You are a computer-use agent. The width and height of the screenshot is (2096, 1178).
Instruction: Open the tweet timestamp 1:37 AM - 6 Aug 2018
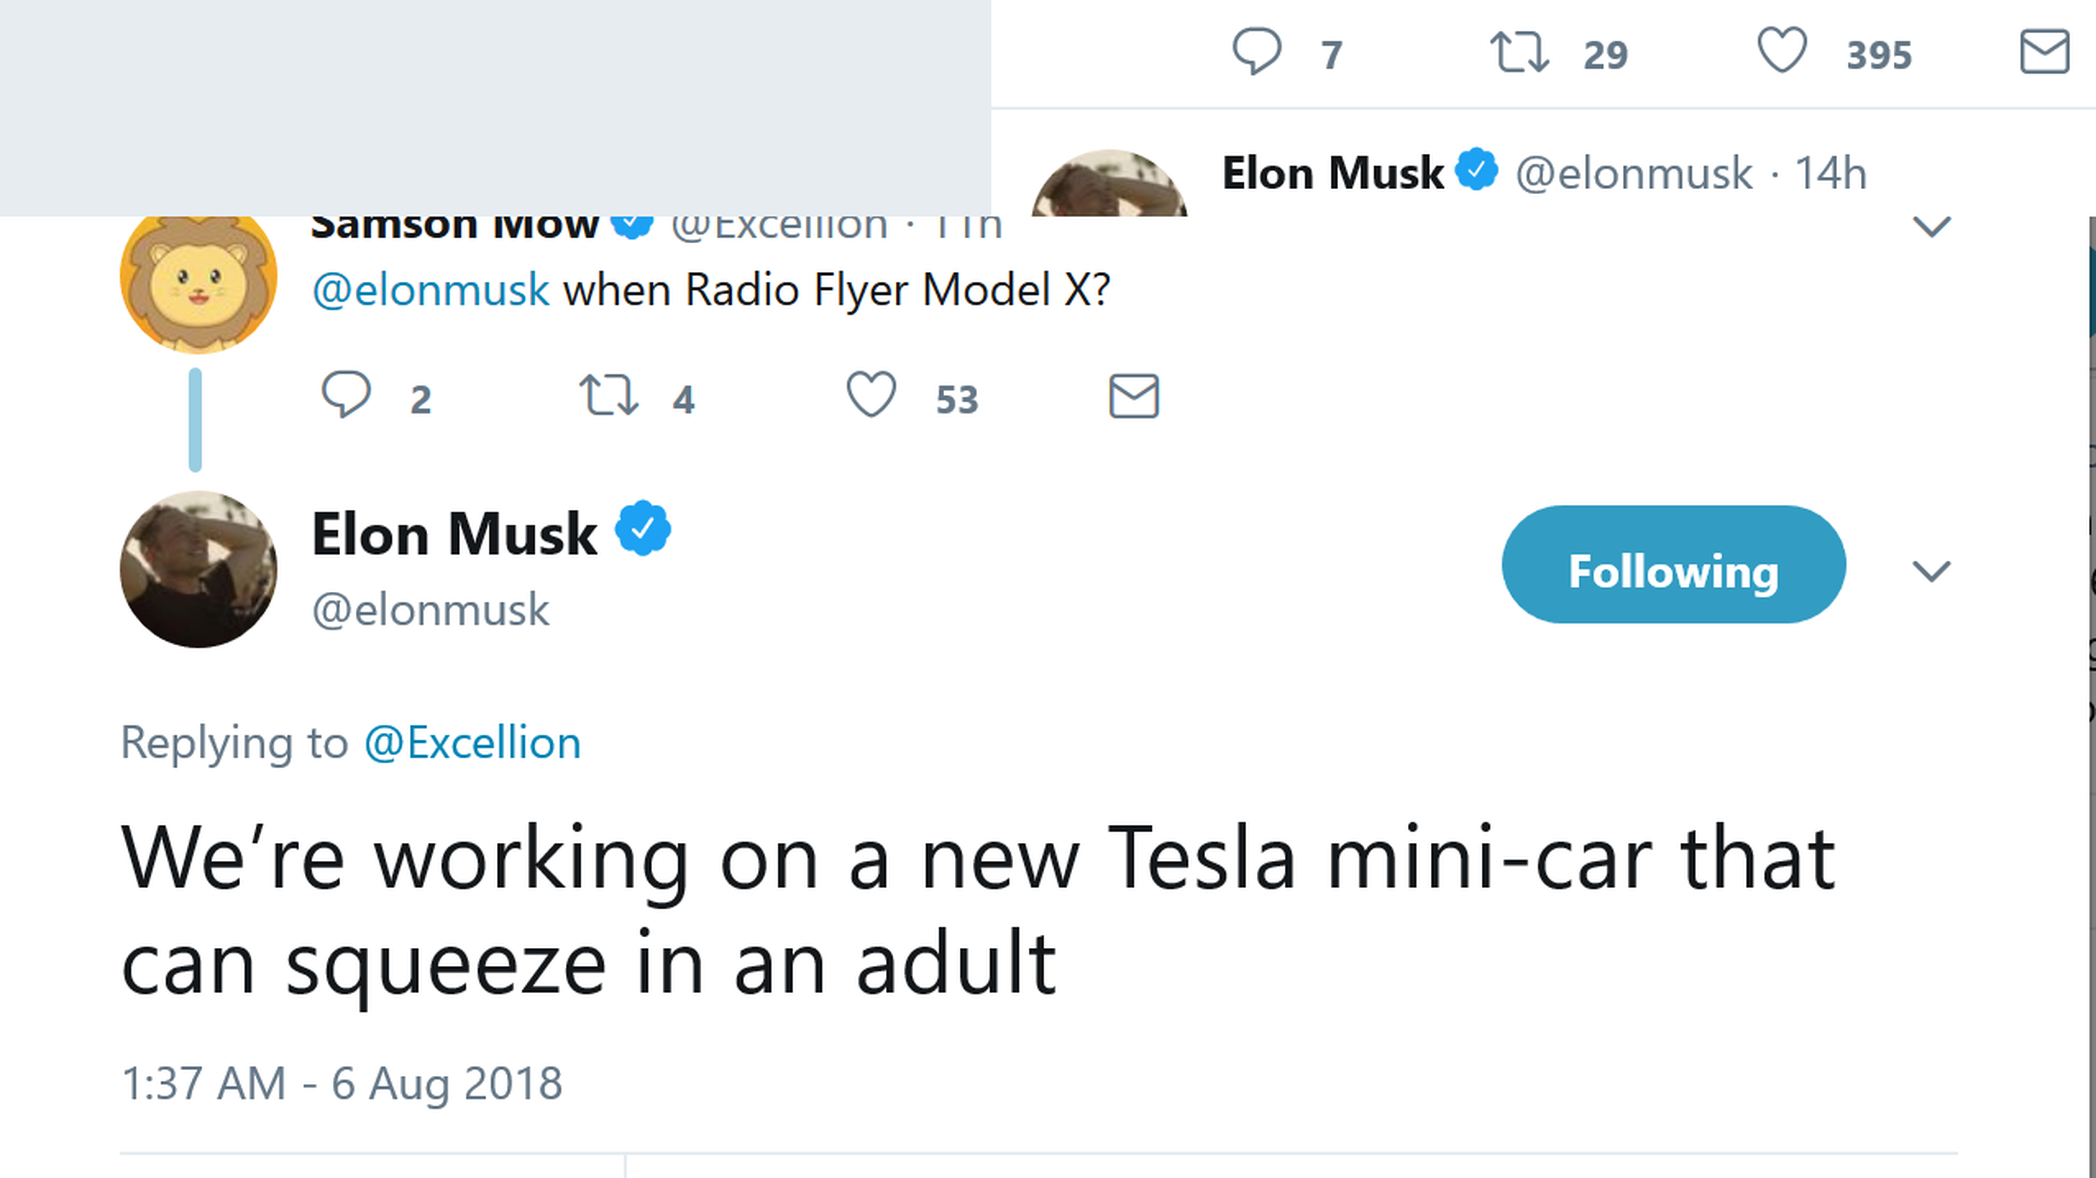pyautogui.click(x=341, y=1084)
